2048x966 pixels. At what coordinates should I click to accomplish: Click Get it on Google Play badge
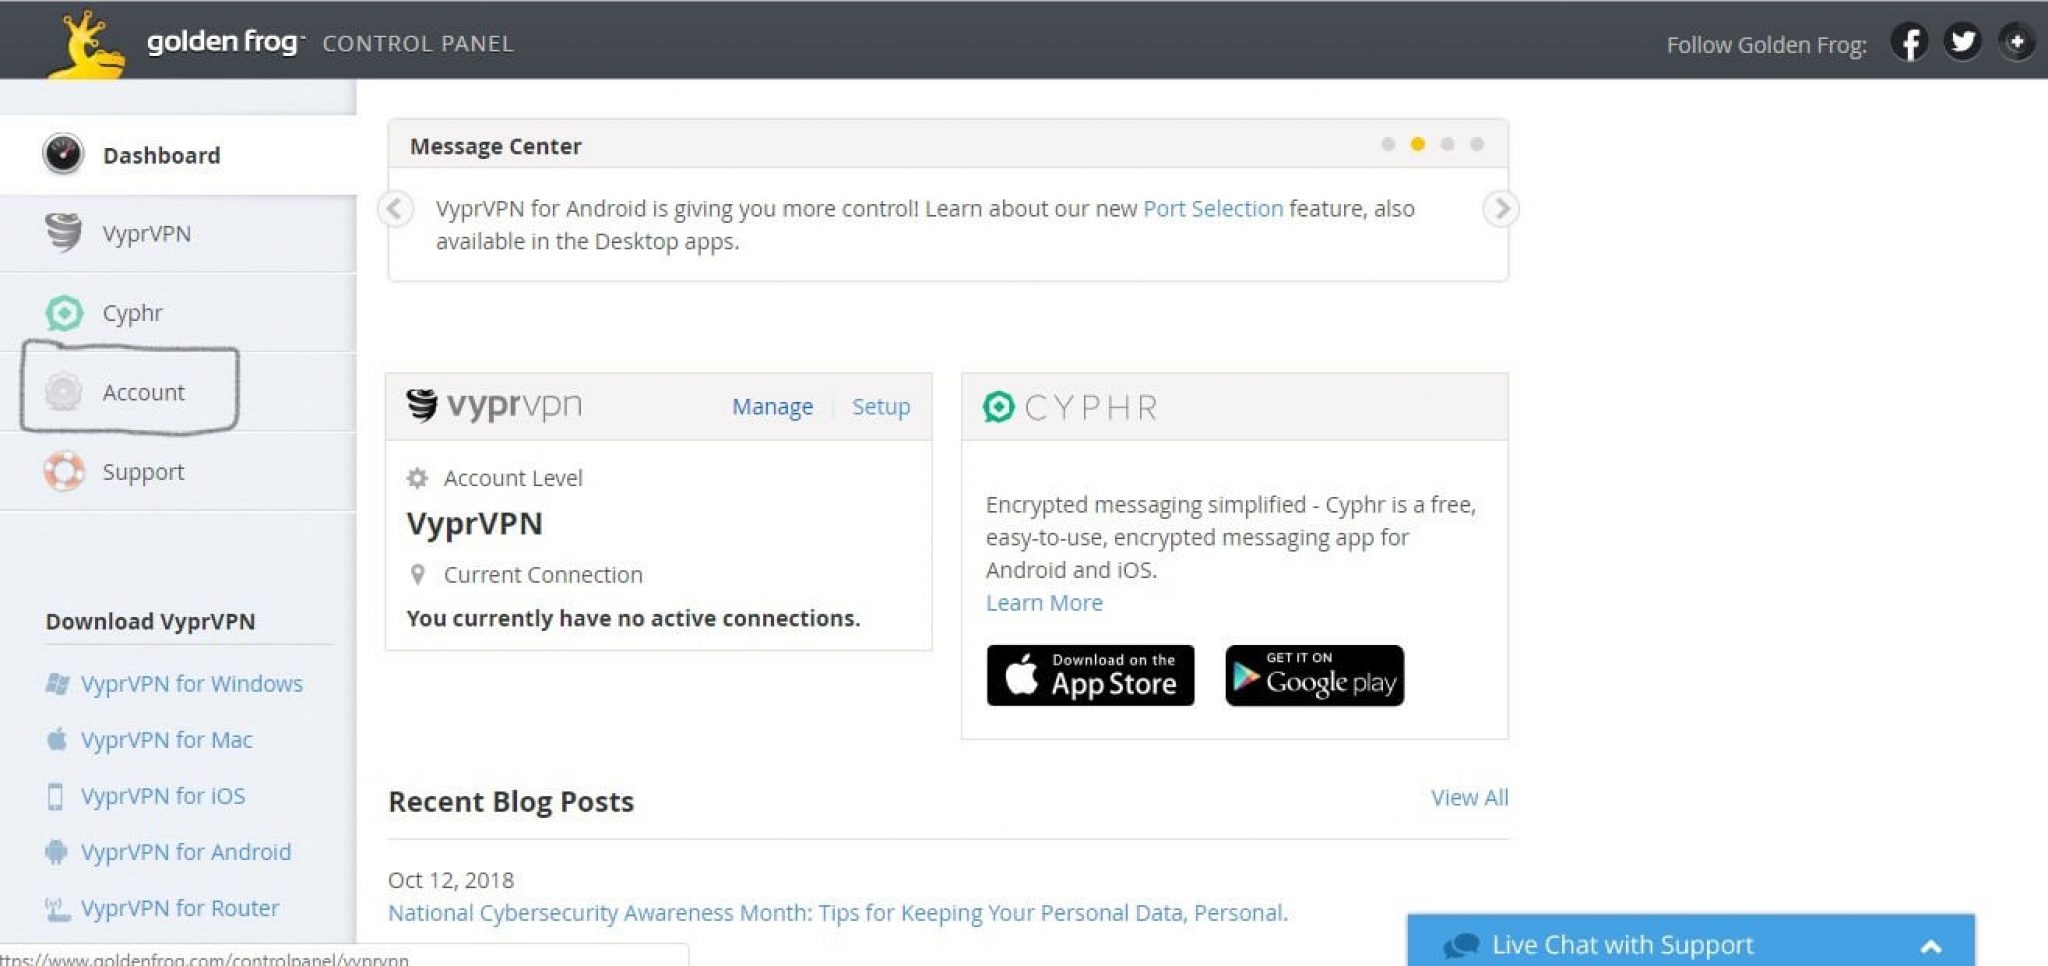click(x=1314, y=675)
